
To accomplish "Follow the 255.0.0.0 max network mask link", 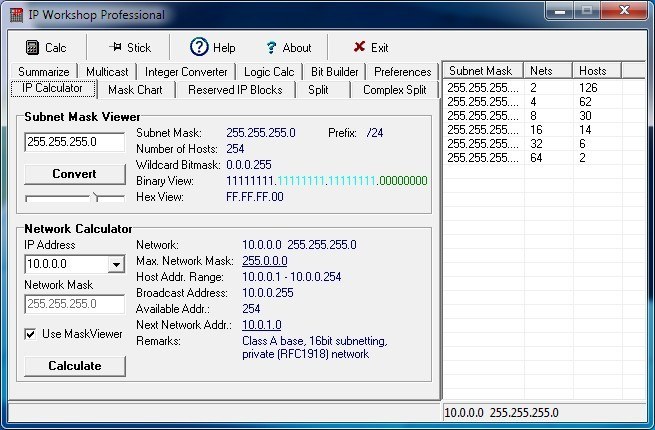I will pyautogui.click(x=265, y=261).
